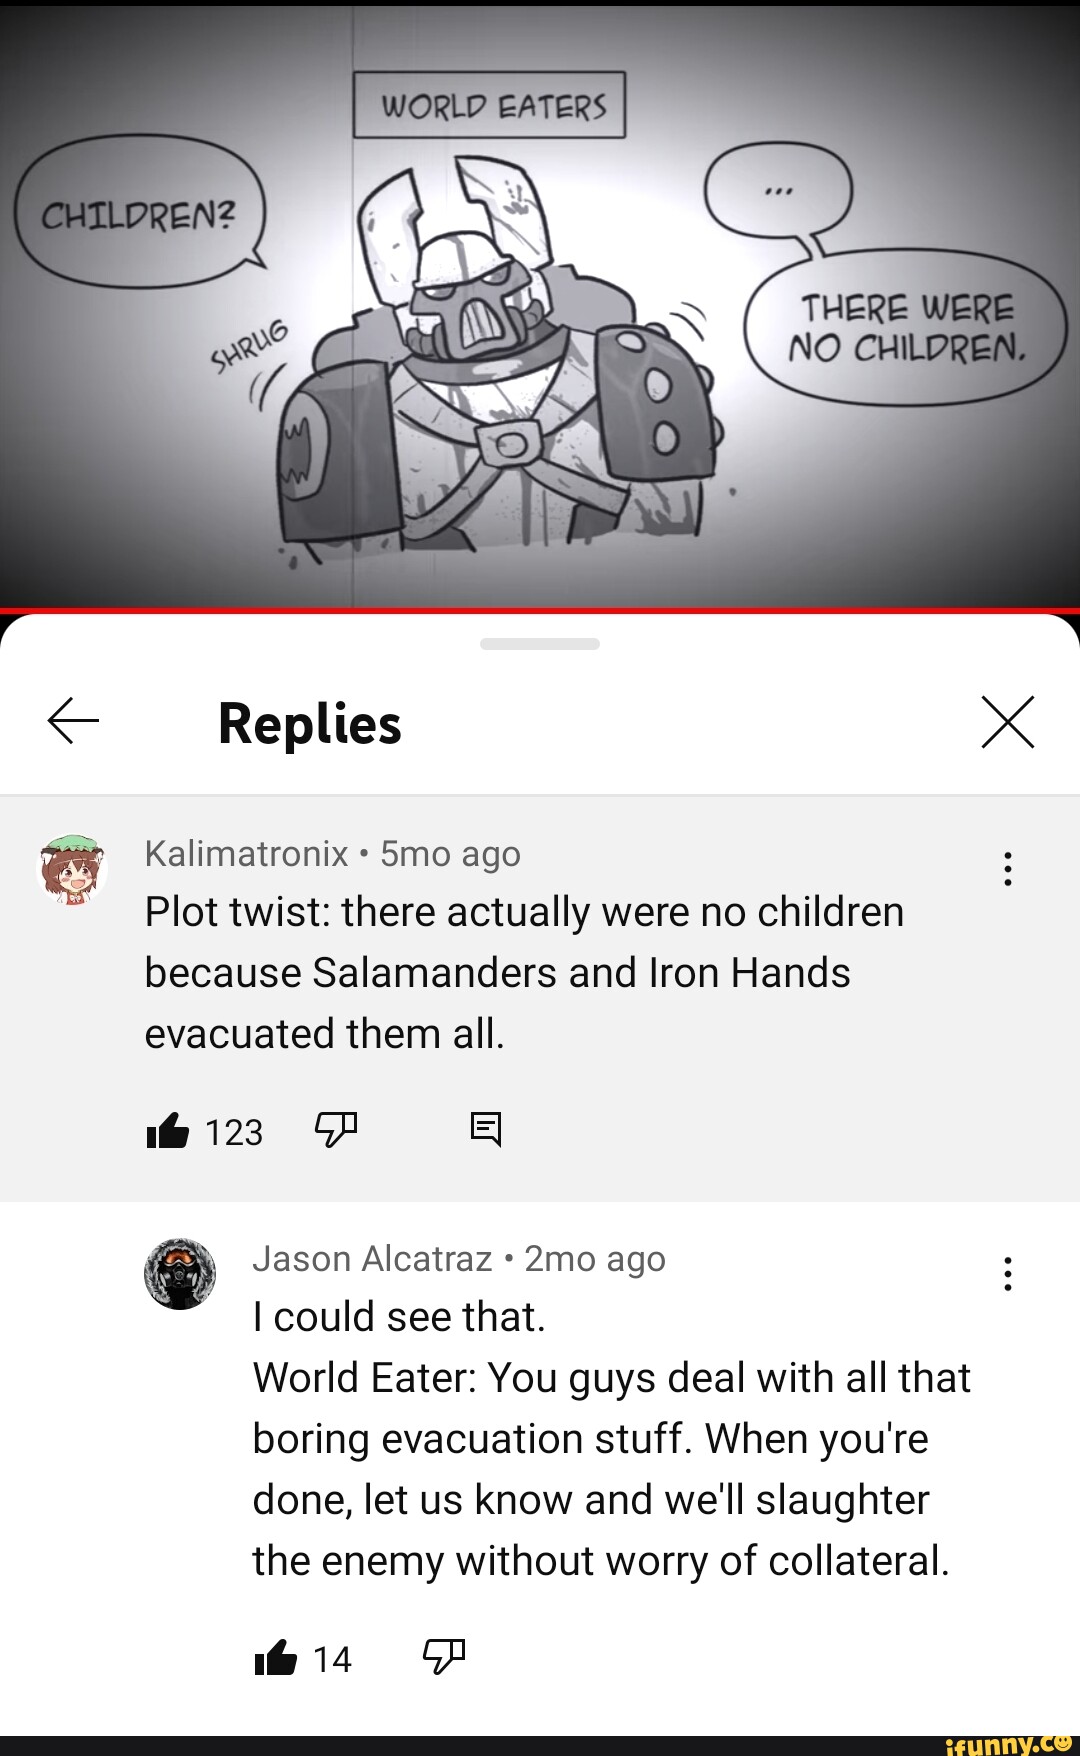Go back using the Replies arrow
This screenshot has width=1080, height=1756.
tap(73, 722)
